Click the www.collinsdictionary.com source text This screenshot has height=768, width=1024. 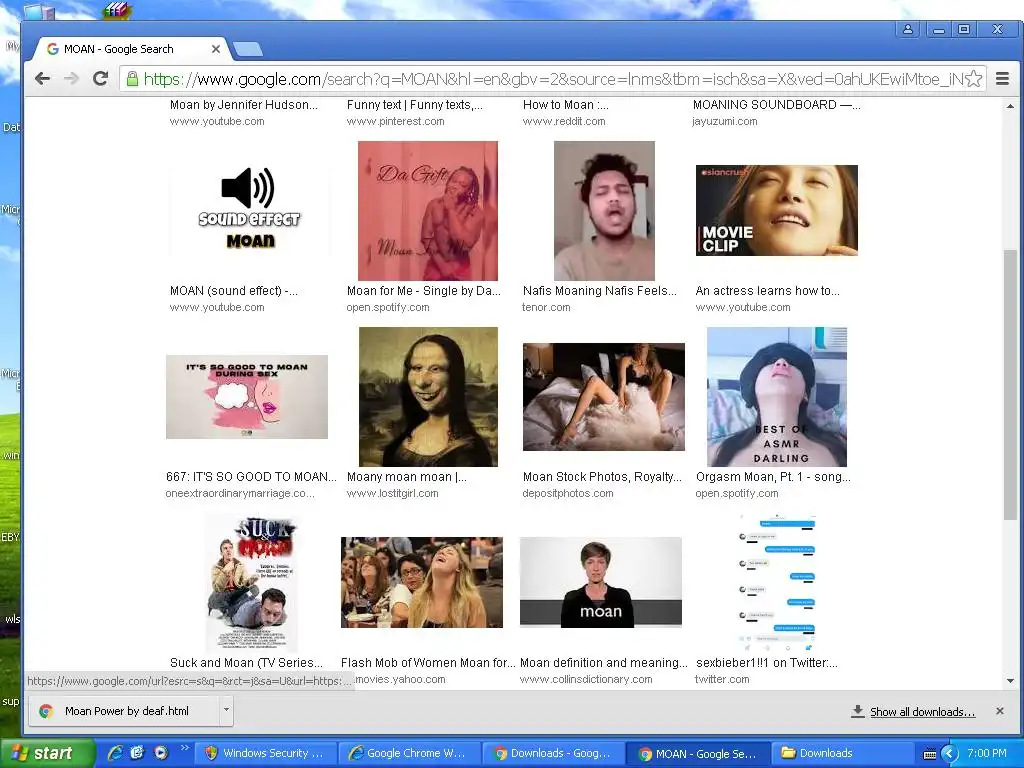click(586, 679)
